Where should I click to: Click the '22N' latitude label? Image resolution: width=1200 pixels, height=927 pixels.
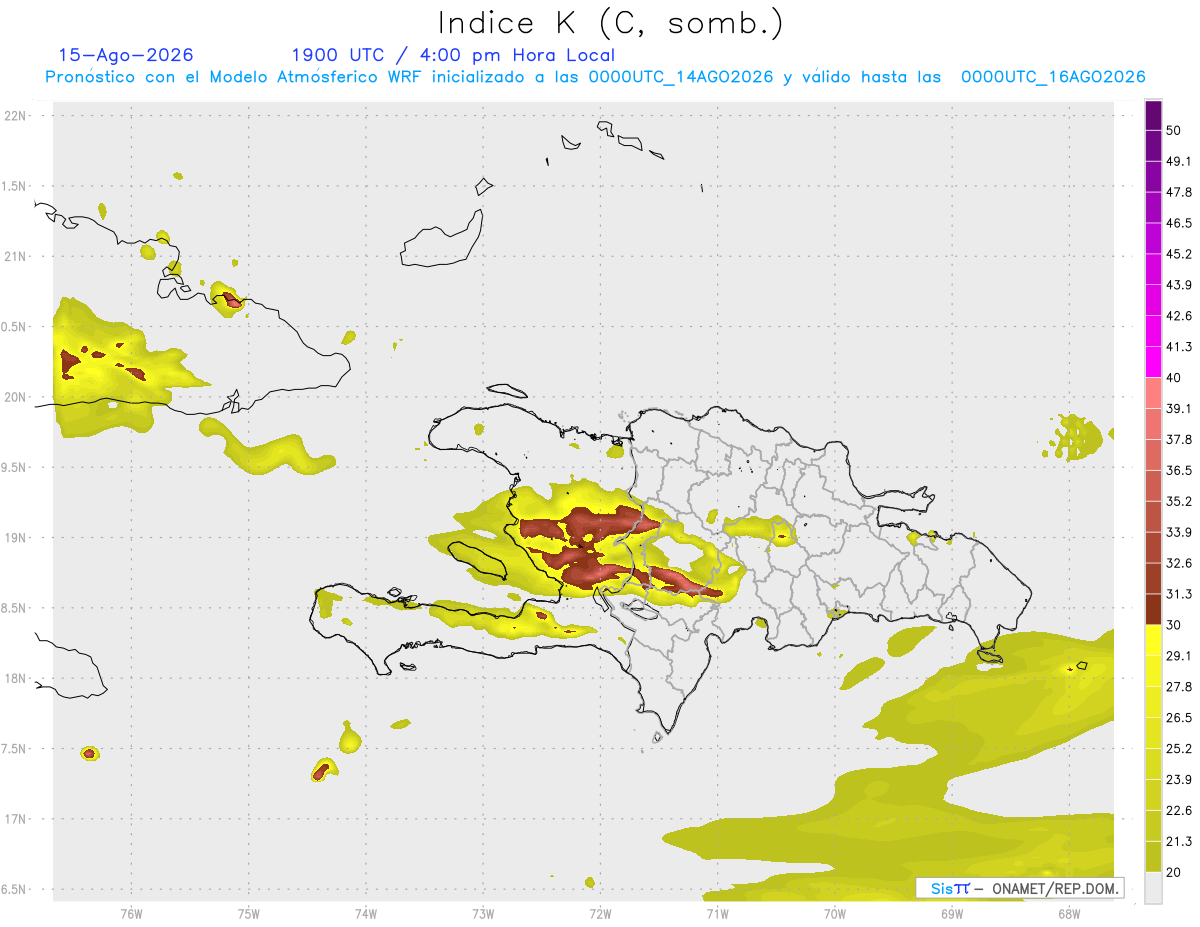[15, 115]
